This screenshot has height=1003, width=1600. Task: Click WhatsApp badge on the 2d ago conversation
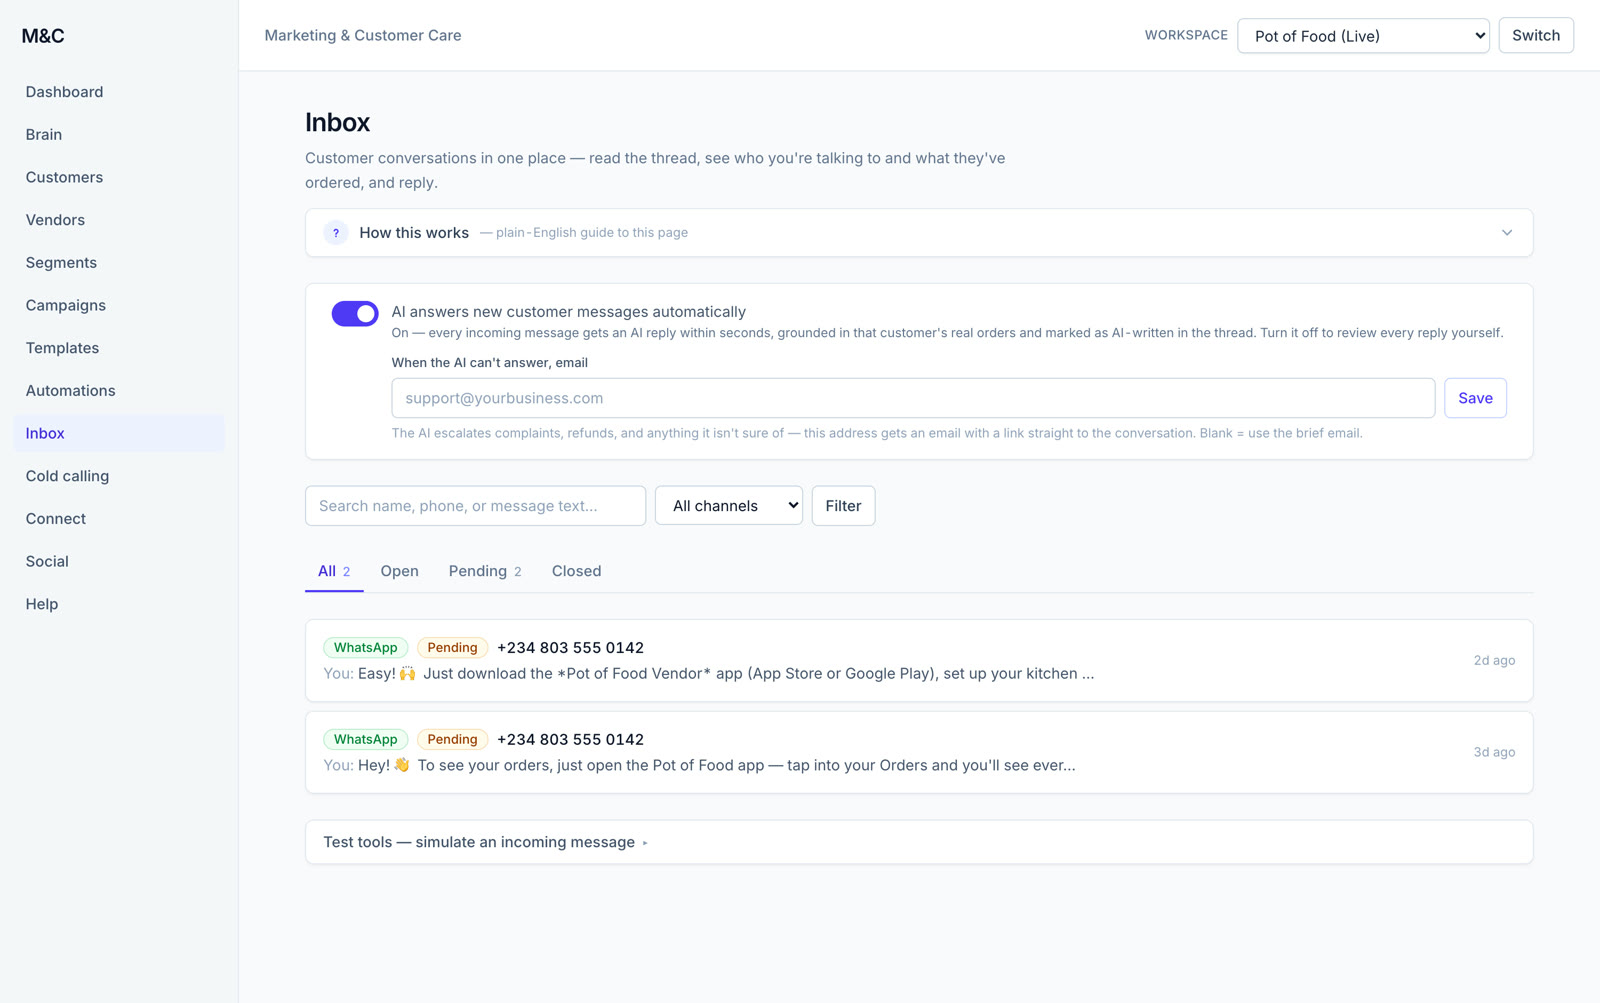click(x=365, y=648)
